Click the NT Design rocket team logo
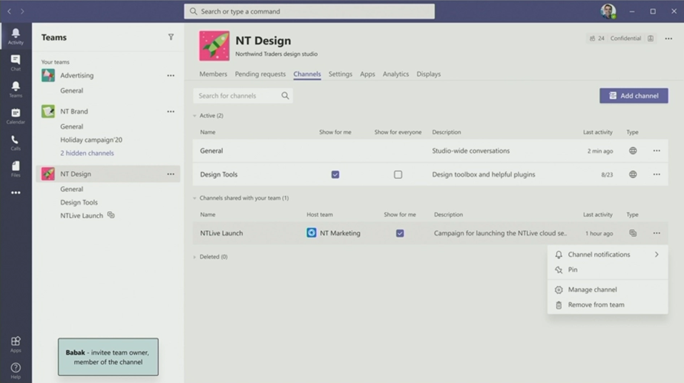This screenshot has height=383, width=684. (x=214, y=46)
